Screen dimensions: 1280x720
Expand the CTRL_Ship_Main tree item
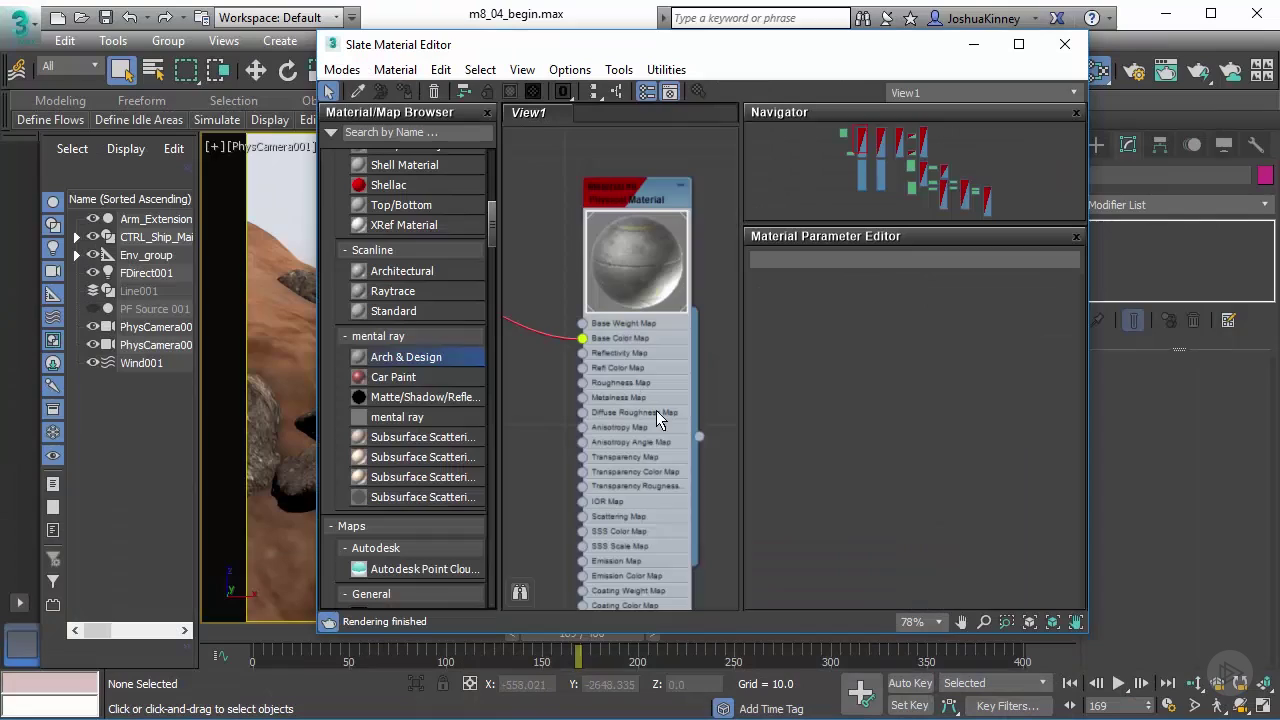point(76,237)
